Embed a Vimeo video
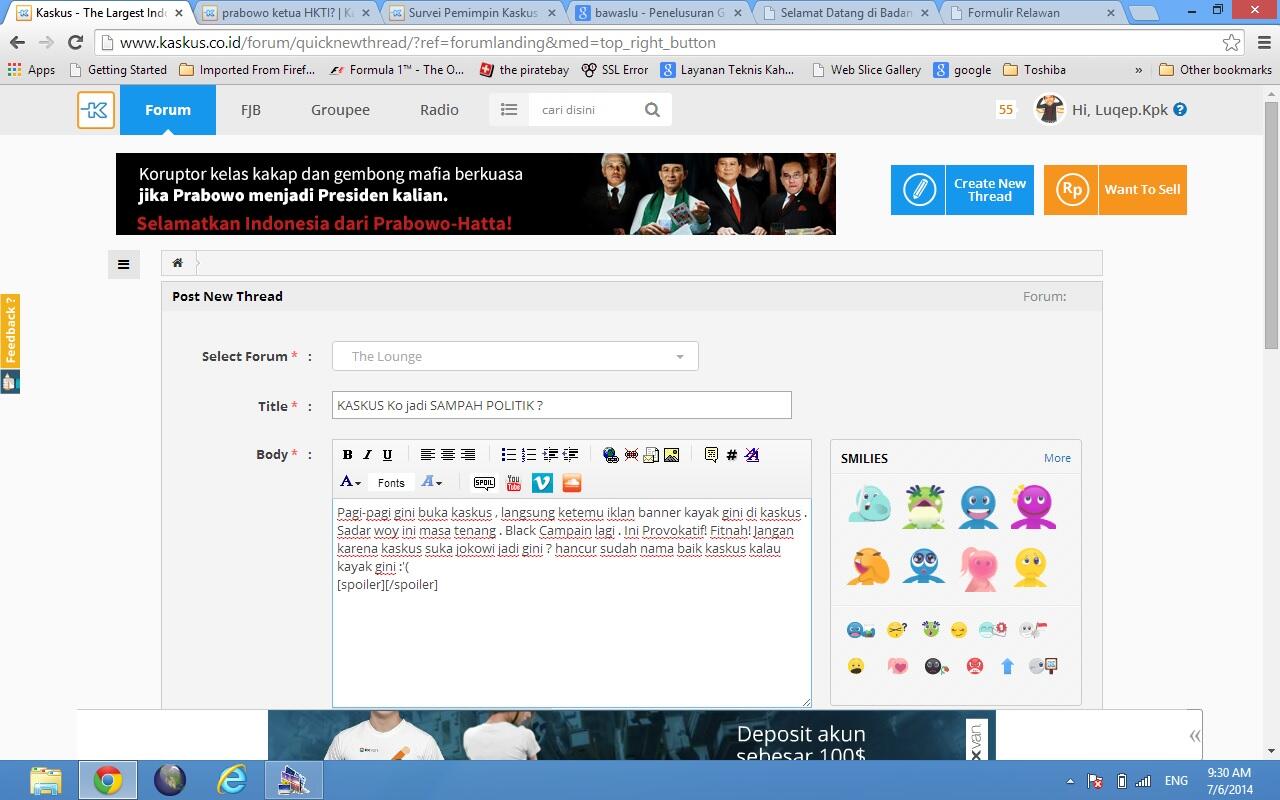This screenshot has height=800, width=1280. [x=542, y=483]
